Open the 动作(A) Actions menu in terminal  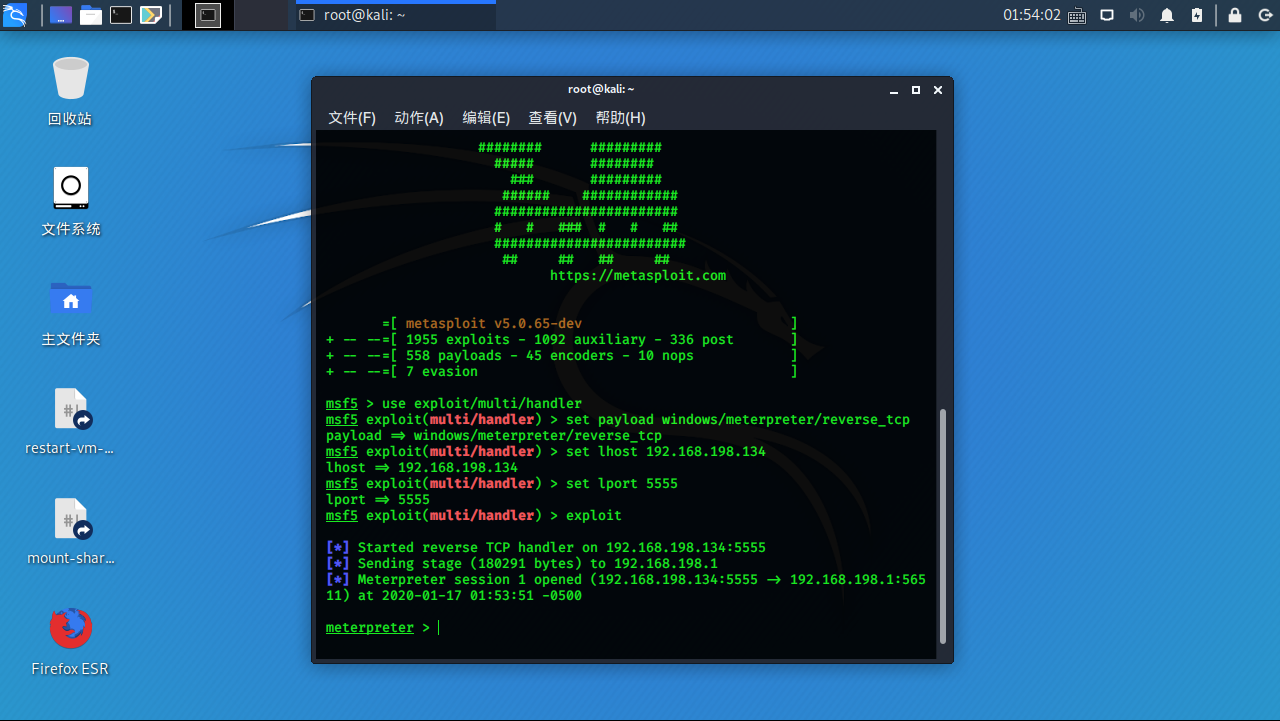coord(419,117)
